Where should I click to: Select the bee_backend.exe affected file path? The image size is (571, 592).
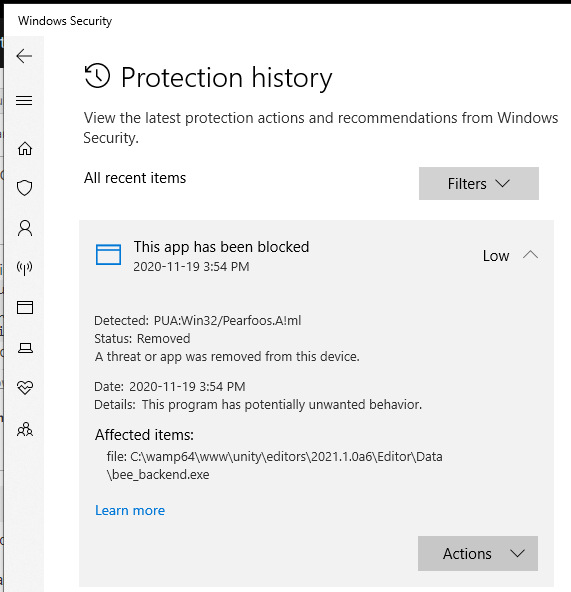point(275,466)
